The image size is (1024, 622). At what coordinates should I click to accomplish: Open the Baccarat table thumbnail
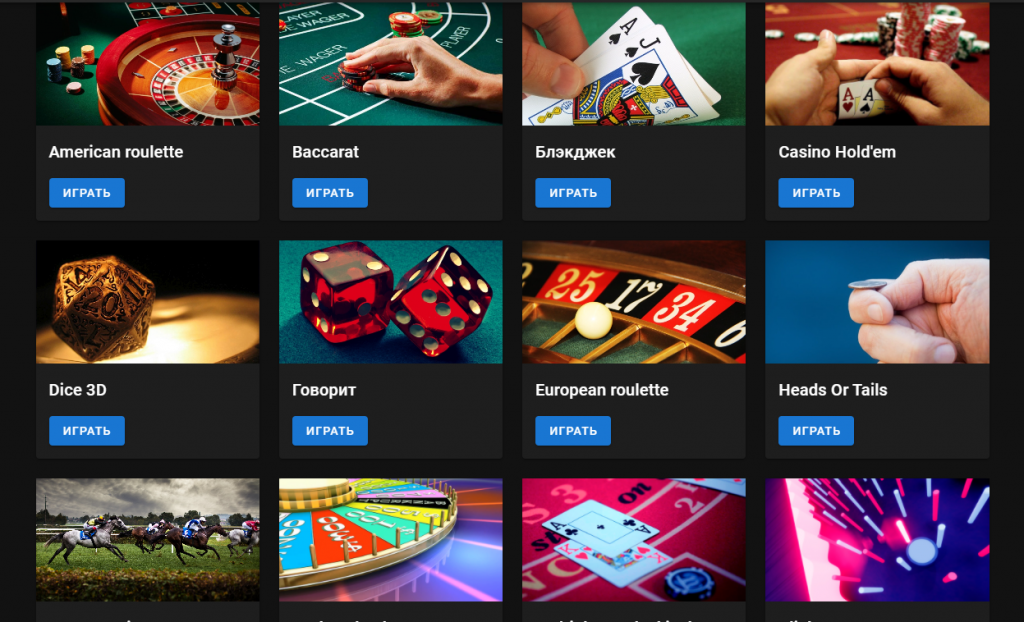pos(391,64)
